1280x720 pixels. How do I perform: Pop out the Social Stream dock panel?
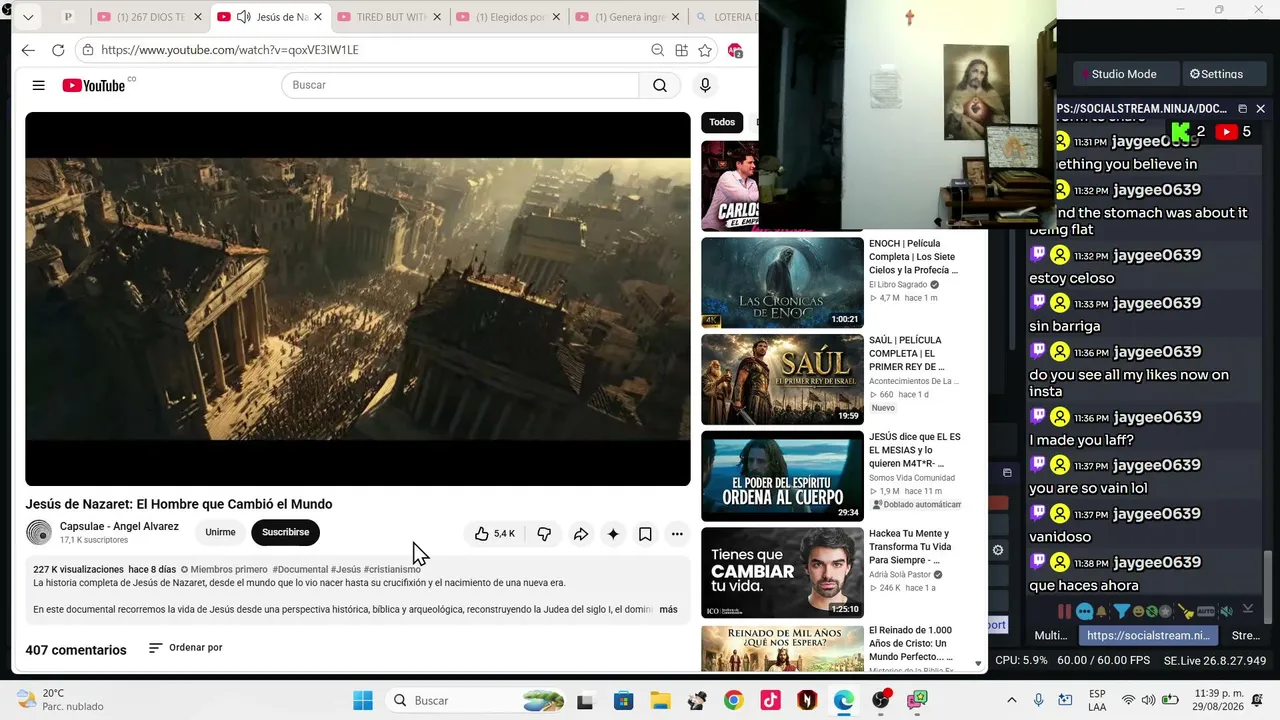[x=1243, y=108]
